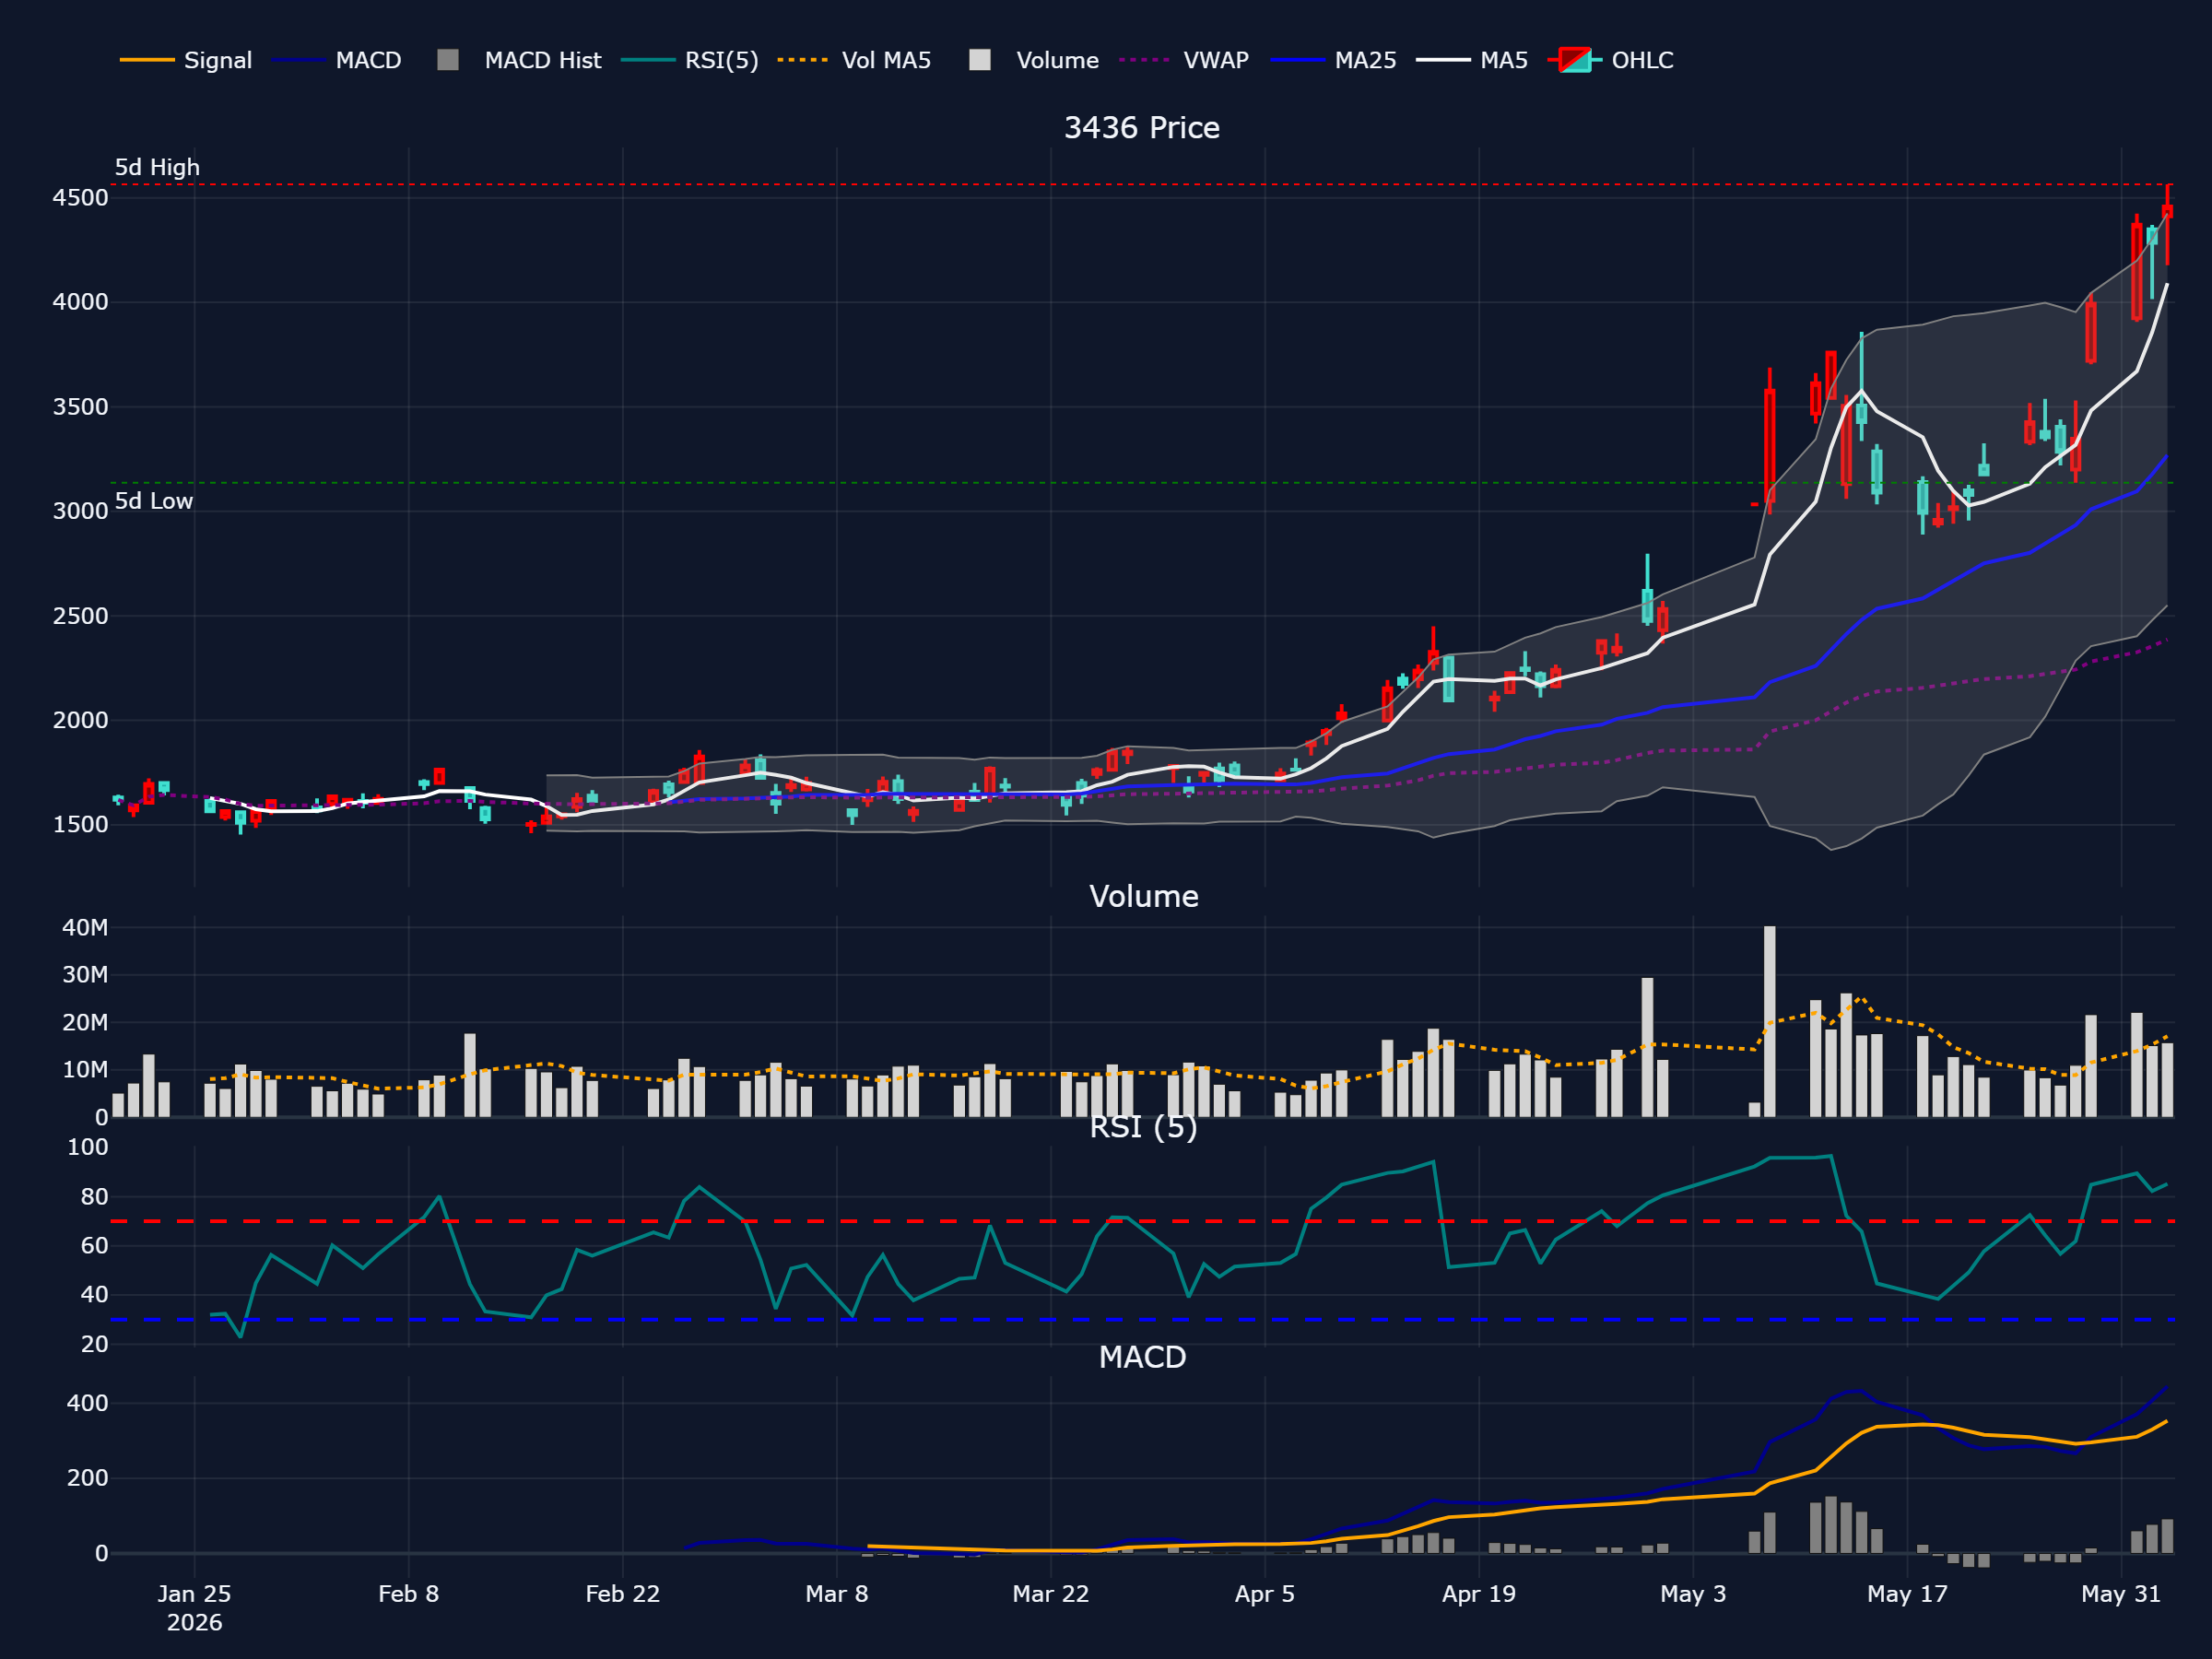The height and width of the screenshot is (1659, 2212).
Task: Click the last red candlestick near 4500
Action: tap(2167, 212)
